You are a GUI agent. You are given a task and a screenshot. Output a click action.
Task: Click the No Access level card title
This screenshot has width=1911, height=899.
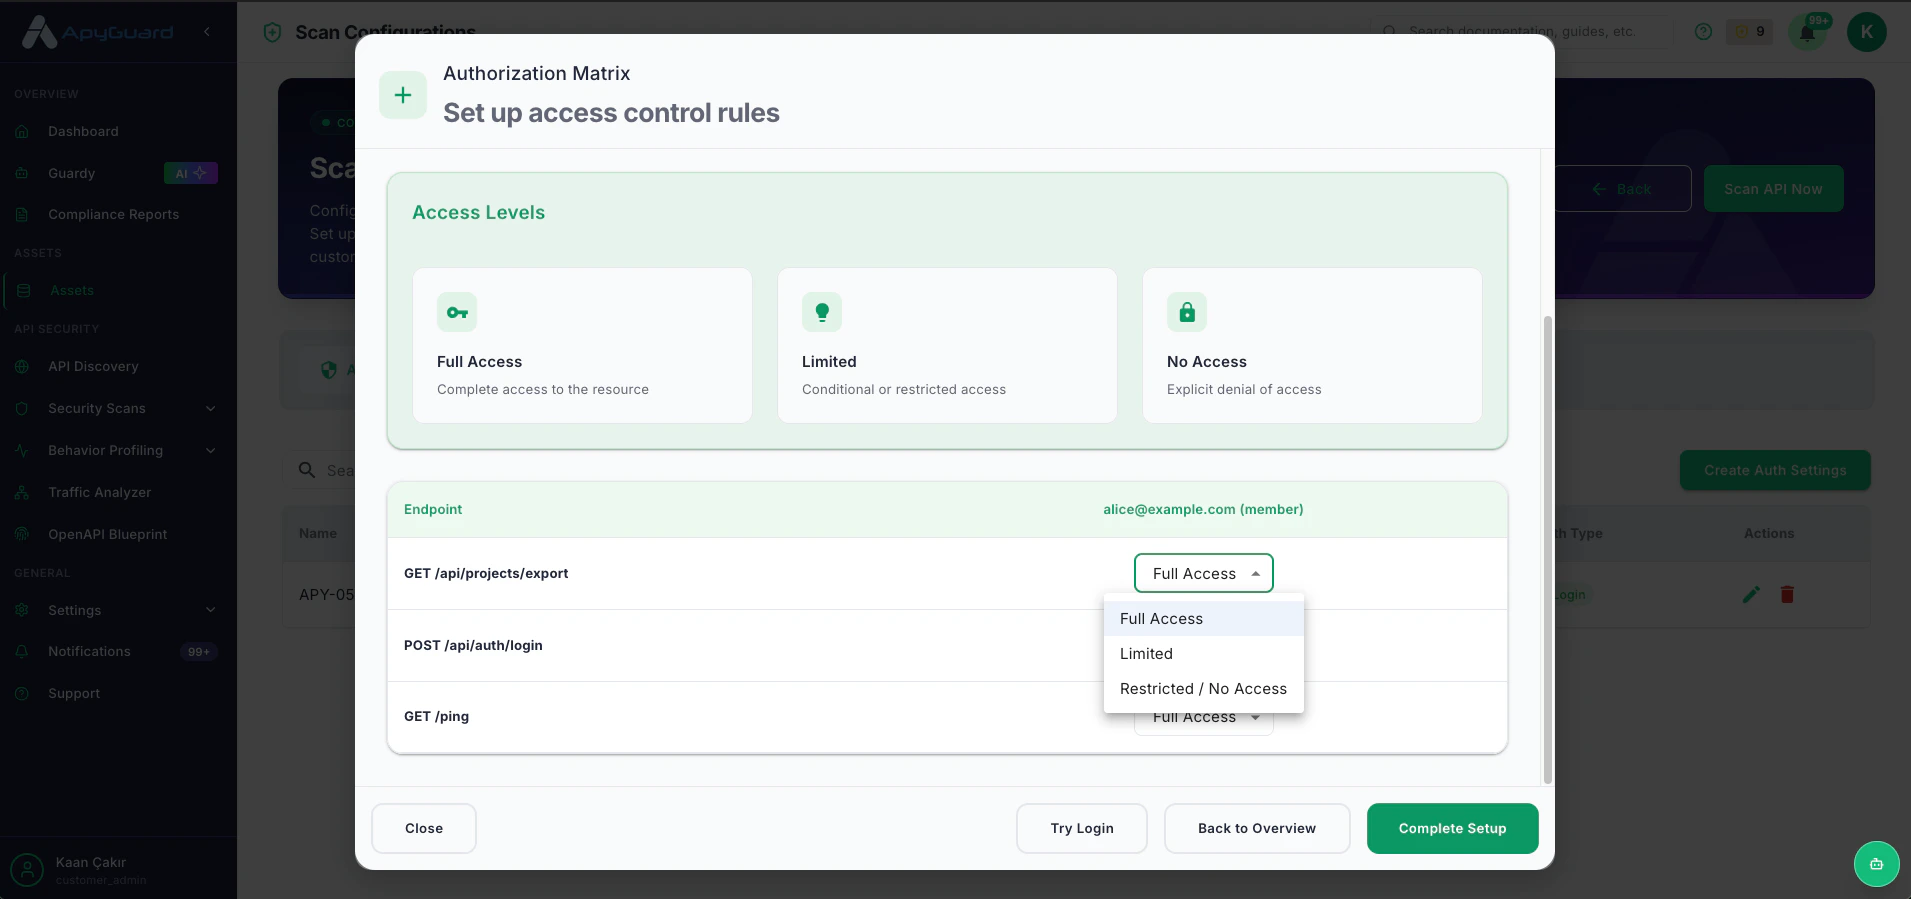pos(1207,362)
